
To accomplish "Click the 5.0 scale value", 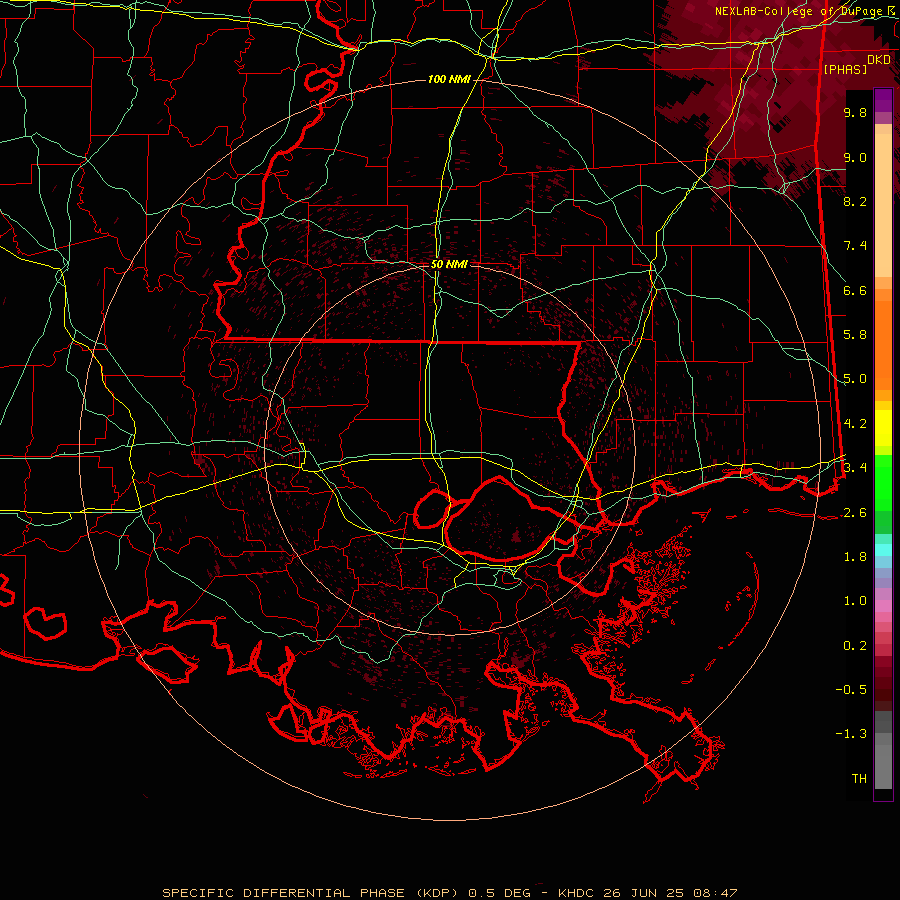I will 855,379.
